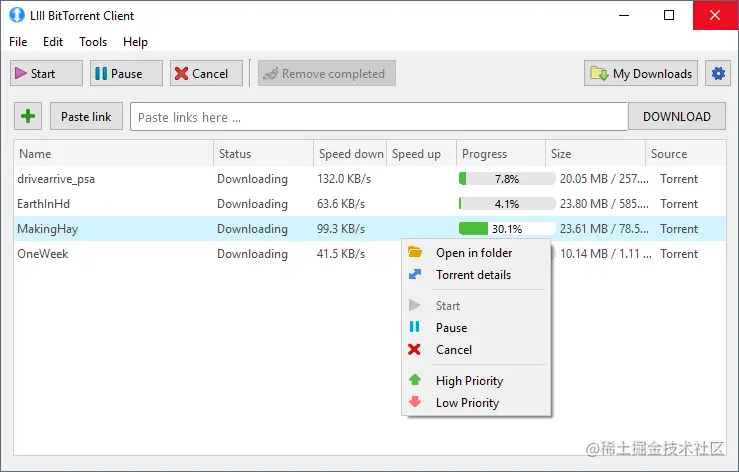Click the Start toolbar button
The width and height of the screenshot is (739, 472).
point(46,74)
